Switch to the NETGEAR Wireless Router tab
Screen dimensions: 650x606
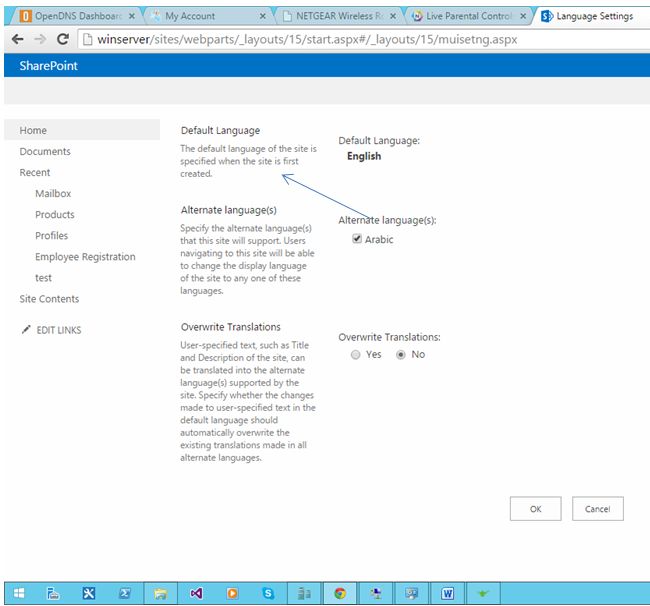(339, 16)
